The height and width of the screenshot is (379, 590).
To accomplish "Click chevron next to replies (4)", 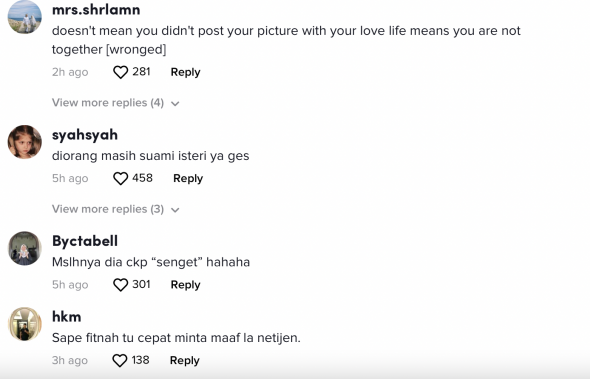I will pos(175,104).
